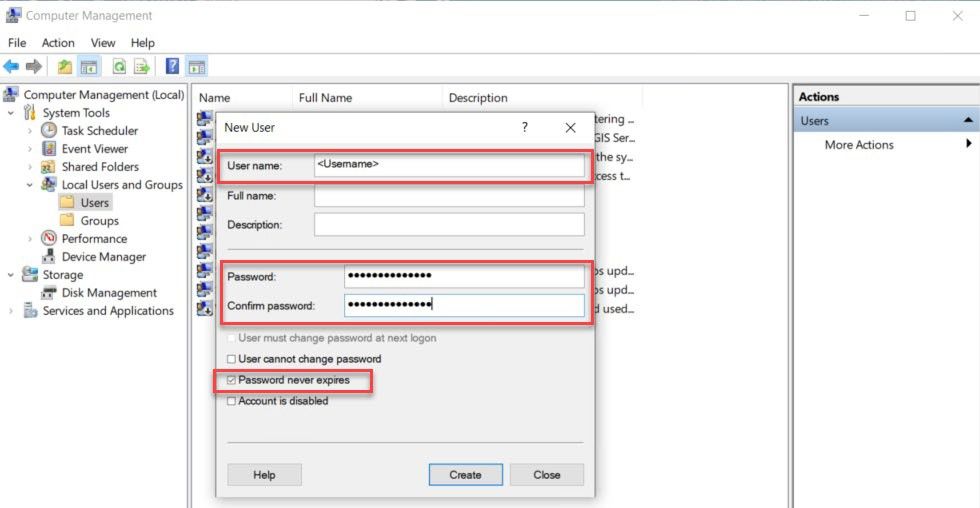Click the Password input field

click(x=464, y=276)
